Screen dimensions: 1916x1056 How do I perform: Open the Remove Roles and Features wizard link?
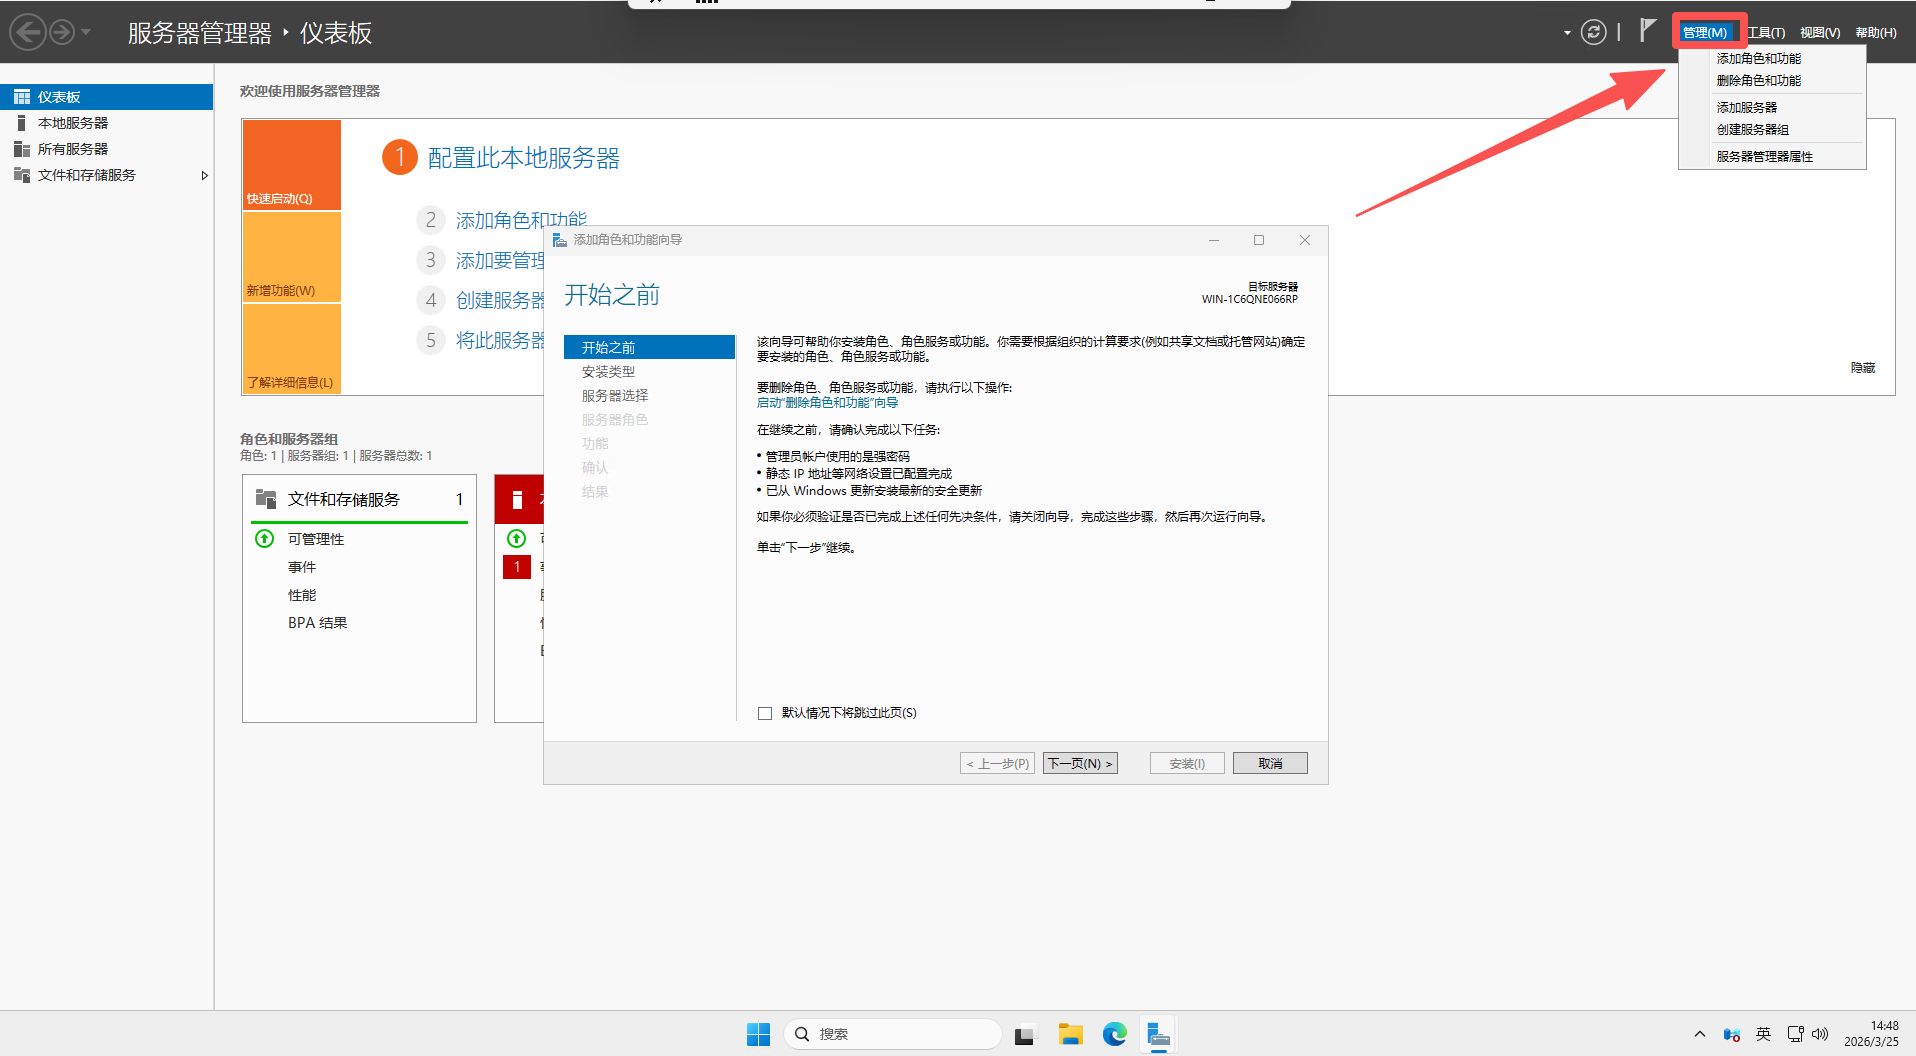pos(827,403)
